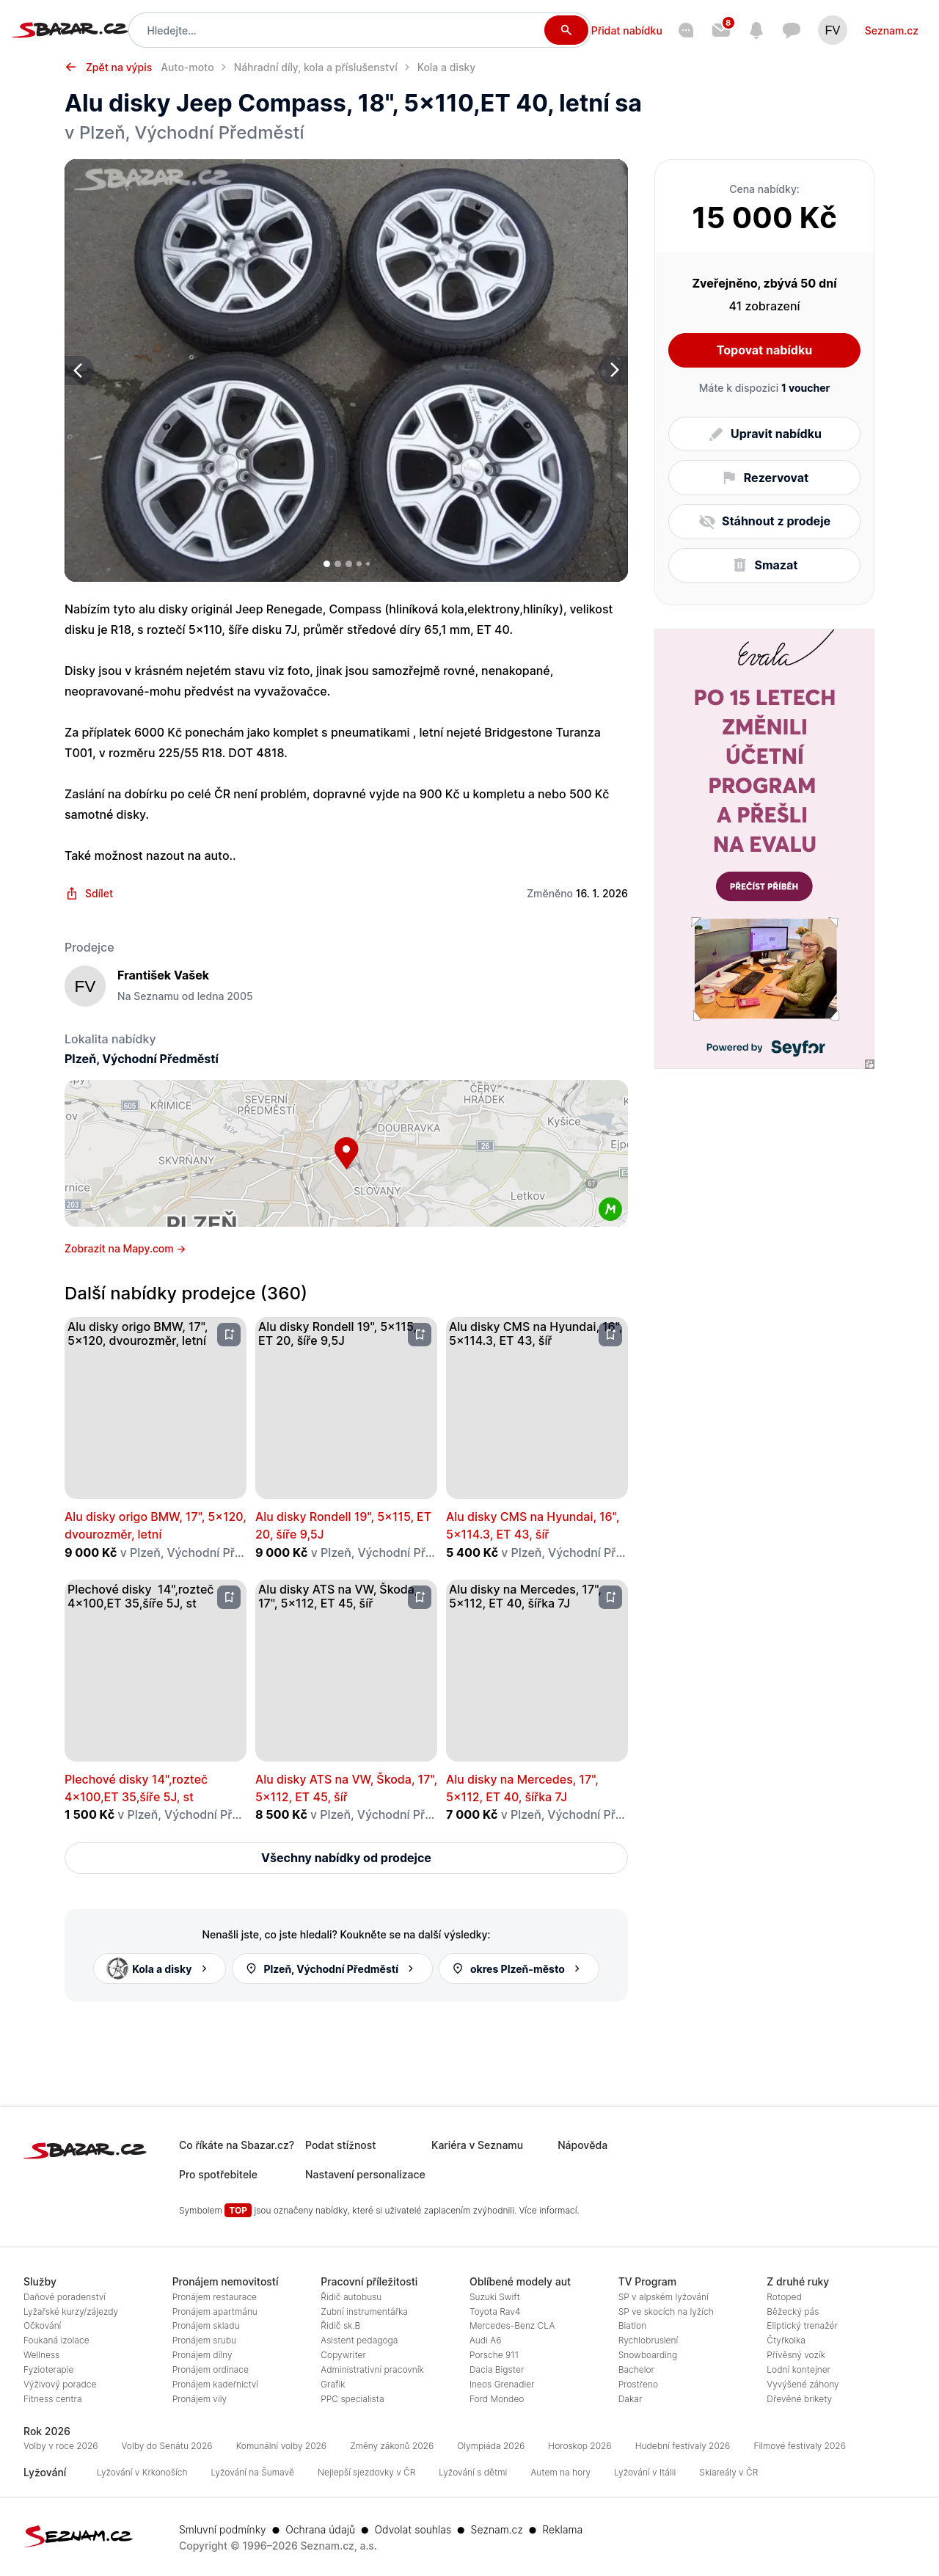
Task: Select the first gallery dot indicator
Action: 327,564
